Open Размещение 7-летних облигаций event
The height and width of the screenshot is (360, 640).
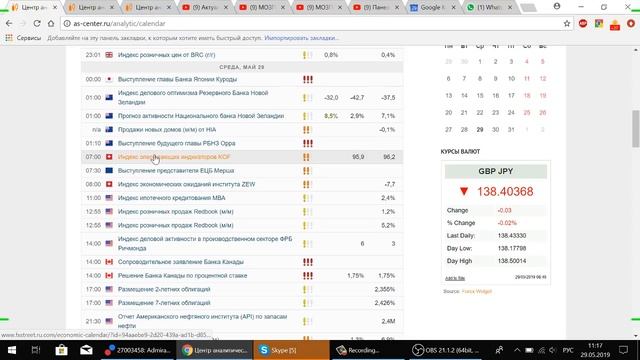pos(164,303)
